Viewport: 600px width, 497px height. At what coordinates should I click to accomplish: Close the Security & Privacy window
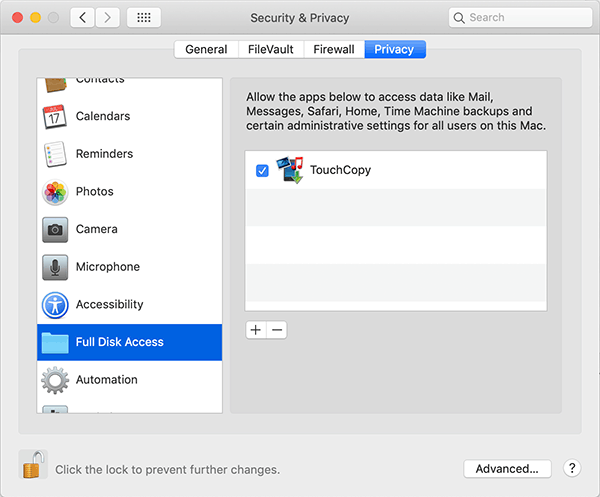click(x=18, y=18)
